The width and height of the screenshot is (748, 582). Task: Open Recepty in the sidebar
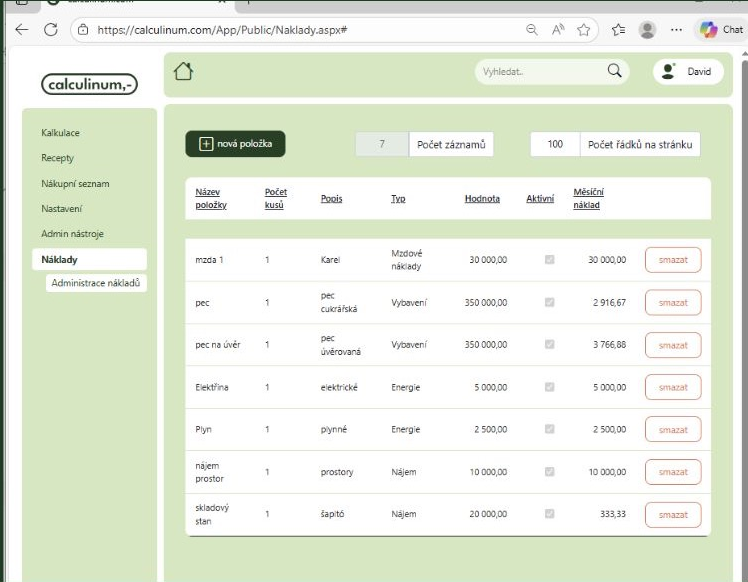[57, 158]
